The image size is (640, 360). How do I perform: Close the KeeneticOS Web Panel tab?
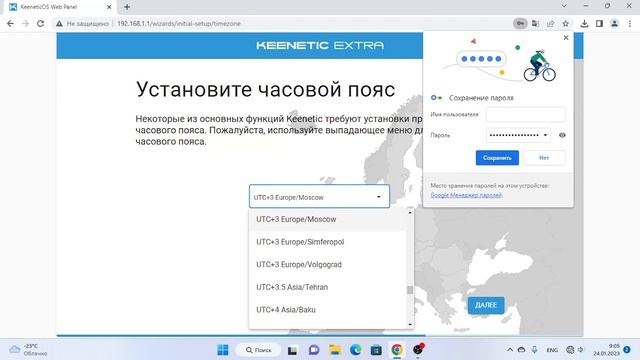pos(109,7)
